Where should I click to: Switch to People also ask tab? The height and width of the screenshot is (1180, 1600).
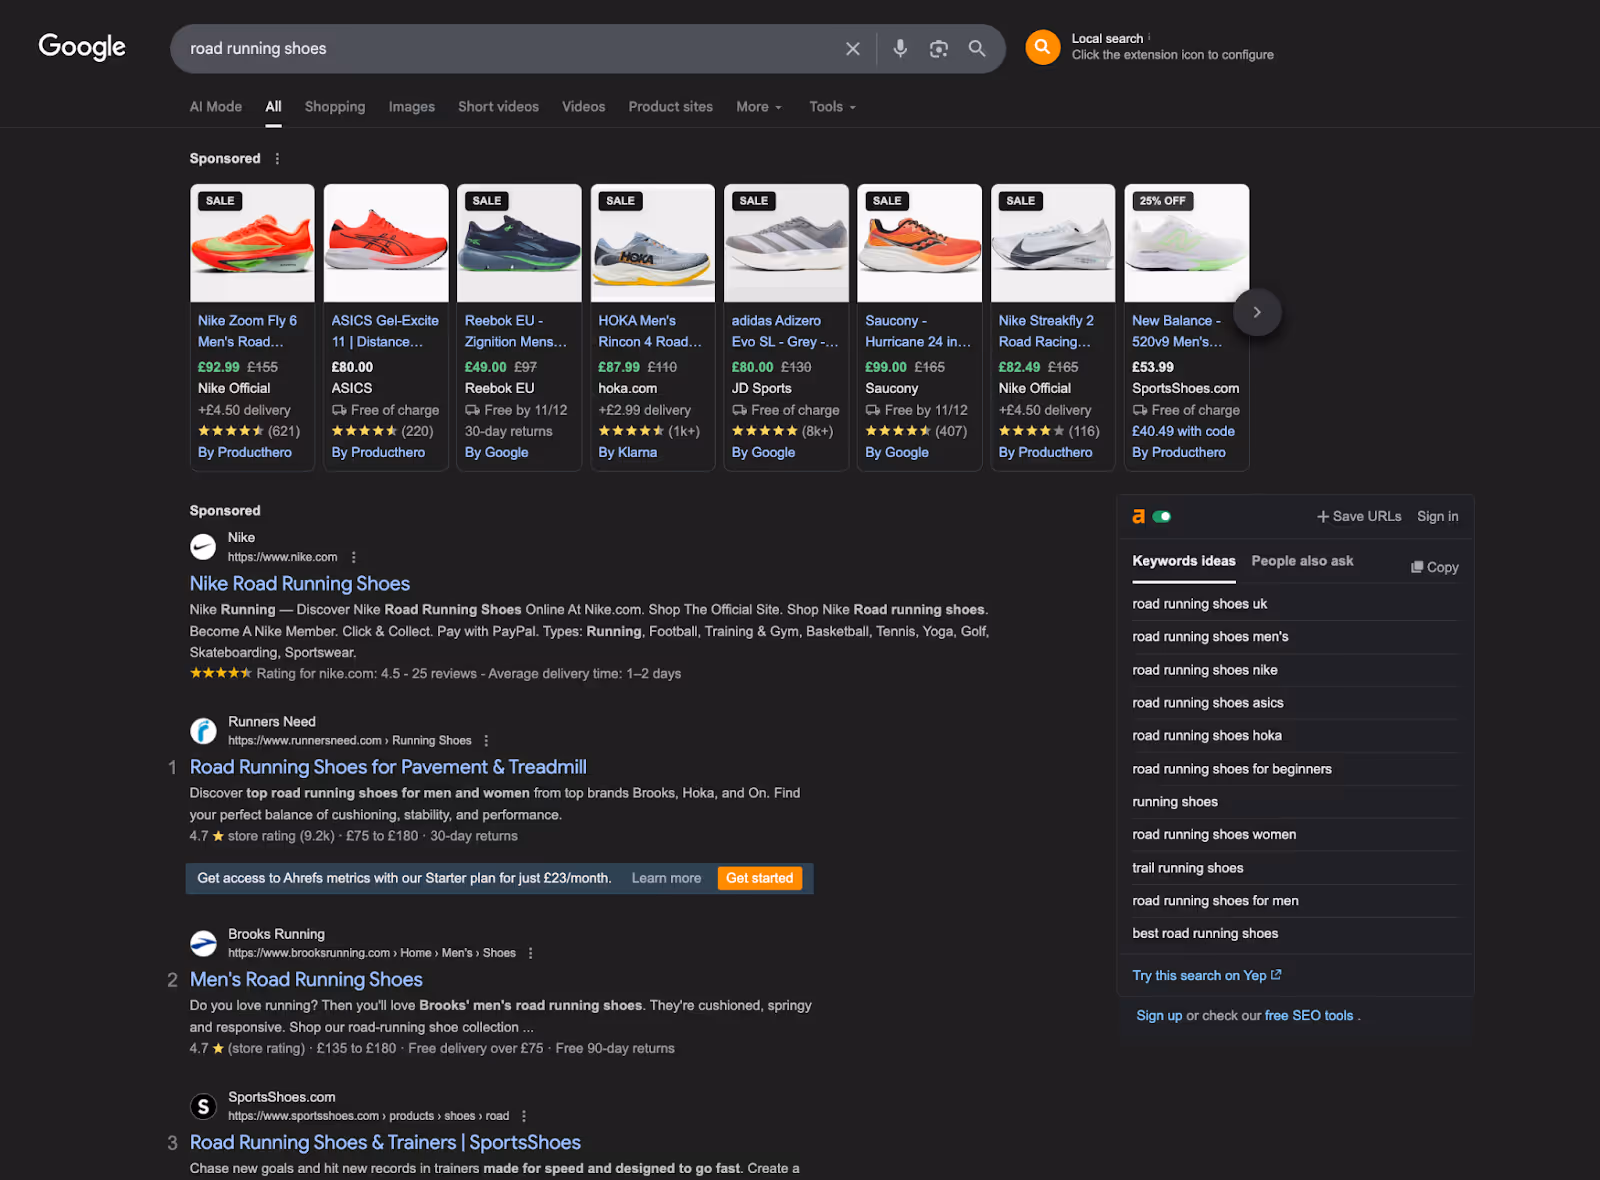coord(1302,561)
